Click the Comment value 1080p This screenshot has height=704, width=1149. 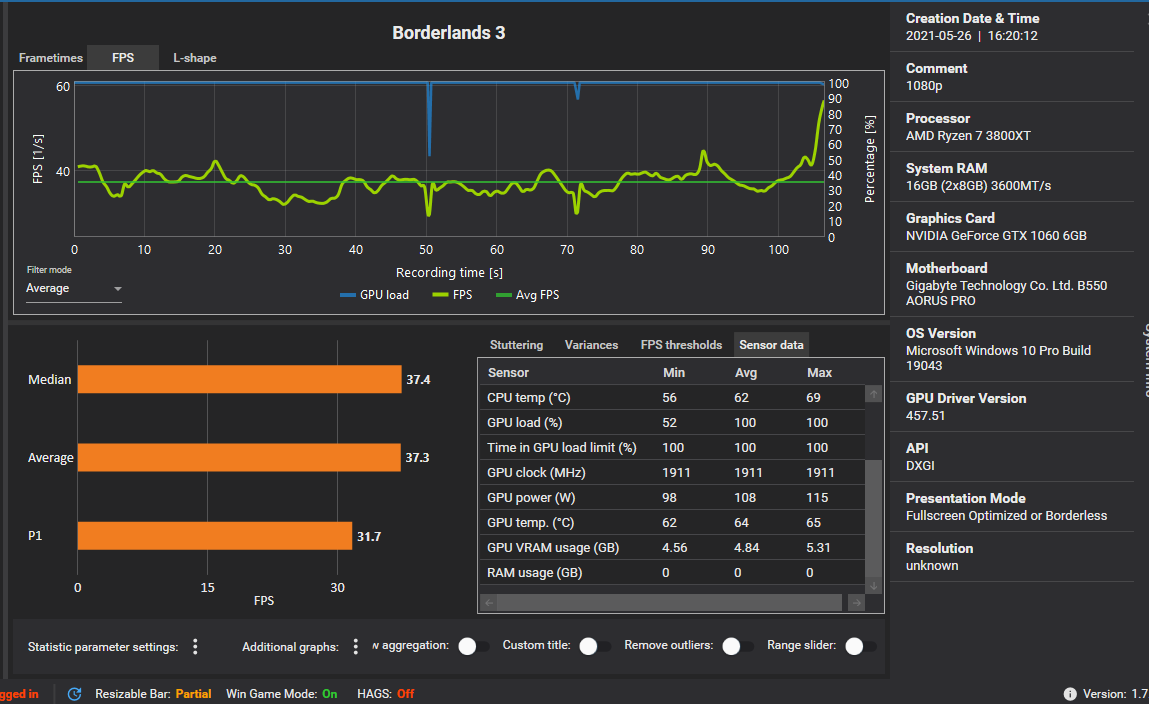pyautogui.click(x=924, y=86)
